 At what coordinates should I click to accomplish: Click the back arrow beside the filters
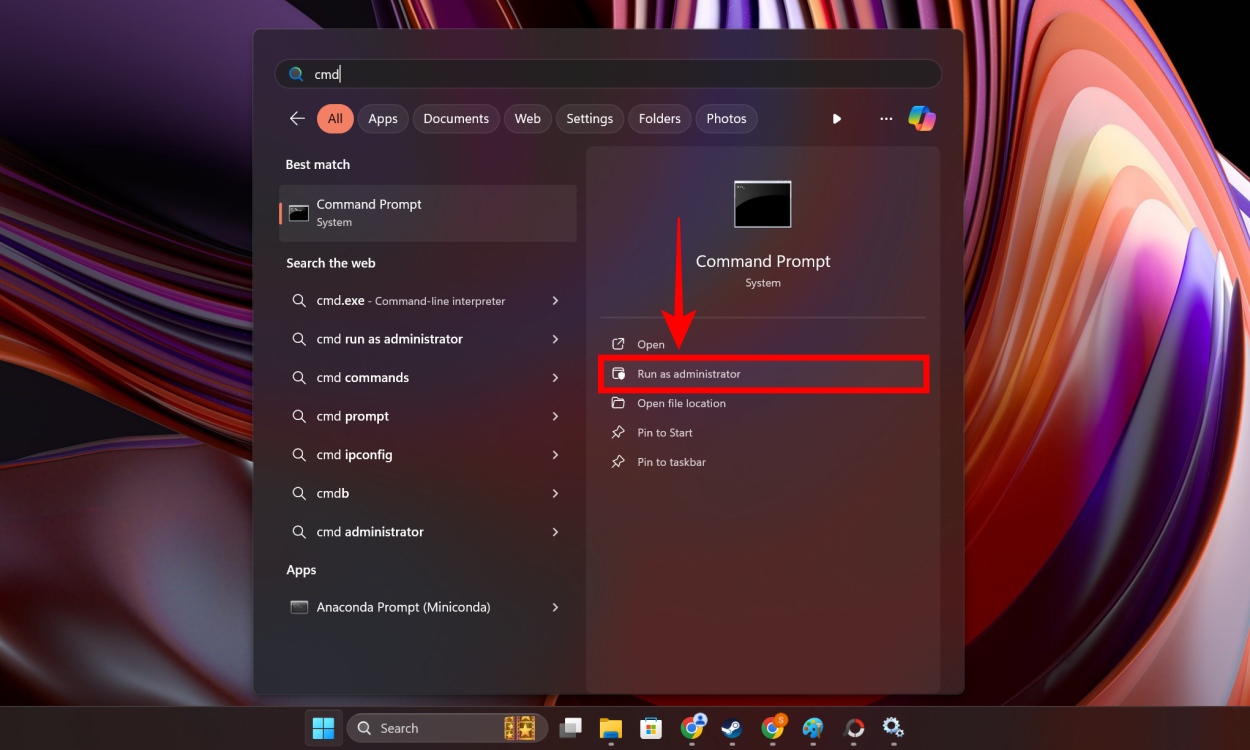(296, 118)
